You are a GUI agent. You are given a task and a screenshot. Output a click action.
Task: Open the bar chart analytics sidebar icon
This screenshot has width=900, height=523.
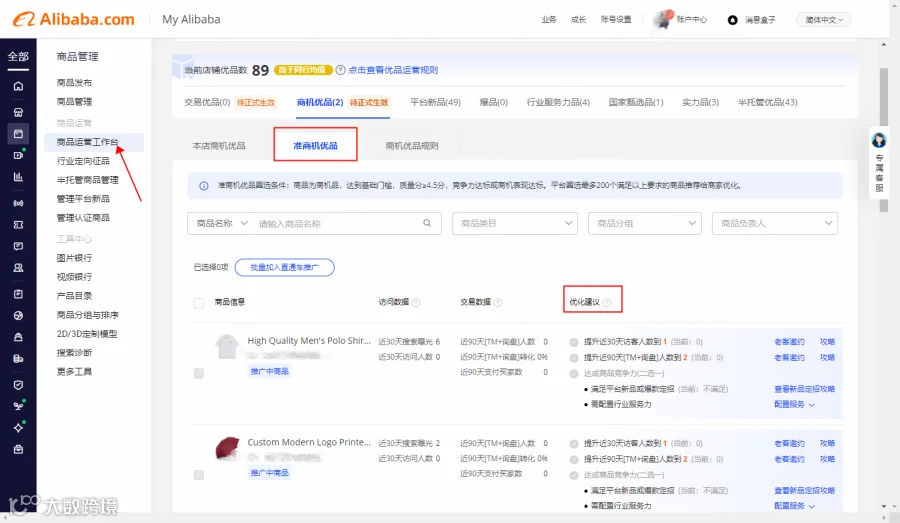coord(18,177)
